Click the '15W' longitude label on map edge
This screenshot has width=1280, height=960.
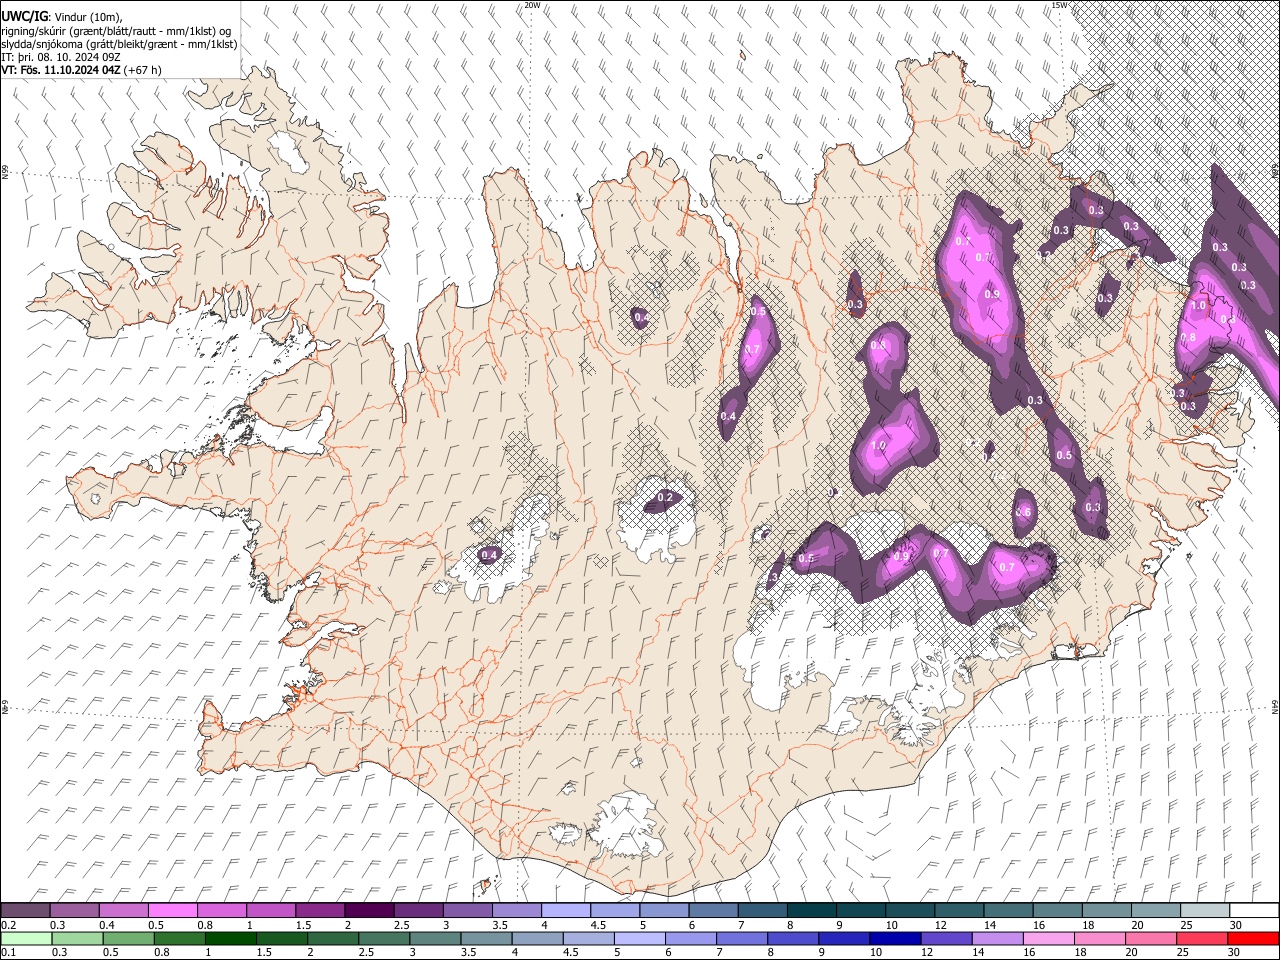coord(1060,5)
